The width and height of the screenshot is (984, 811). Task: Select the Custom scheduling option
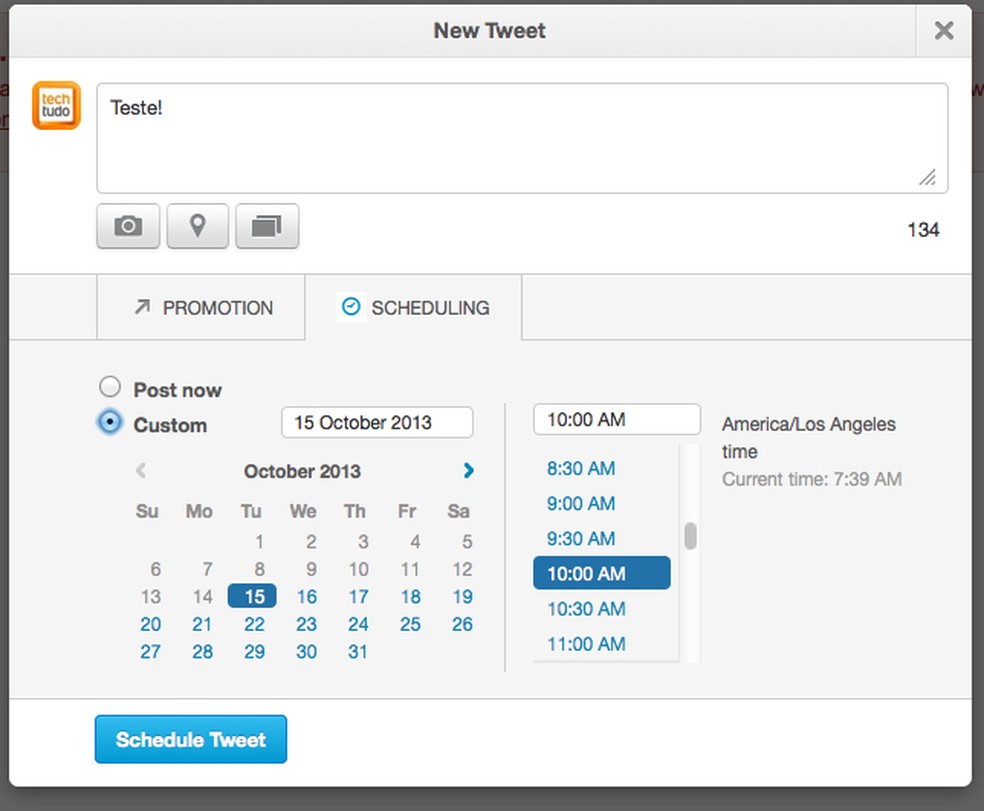point(110,422)
